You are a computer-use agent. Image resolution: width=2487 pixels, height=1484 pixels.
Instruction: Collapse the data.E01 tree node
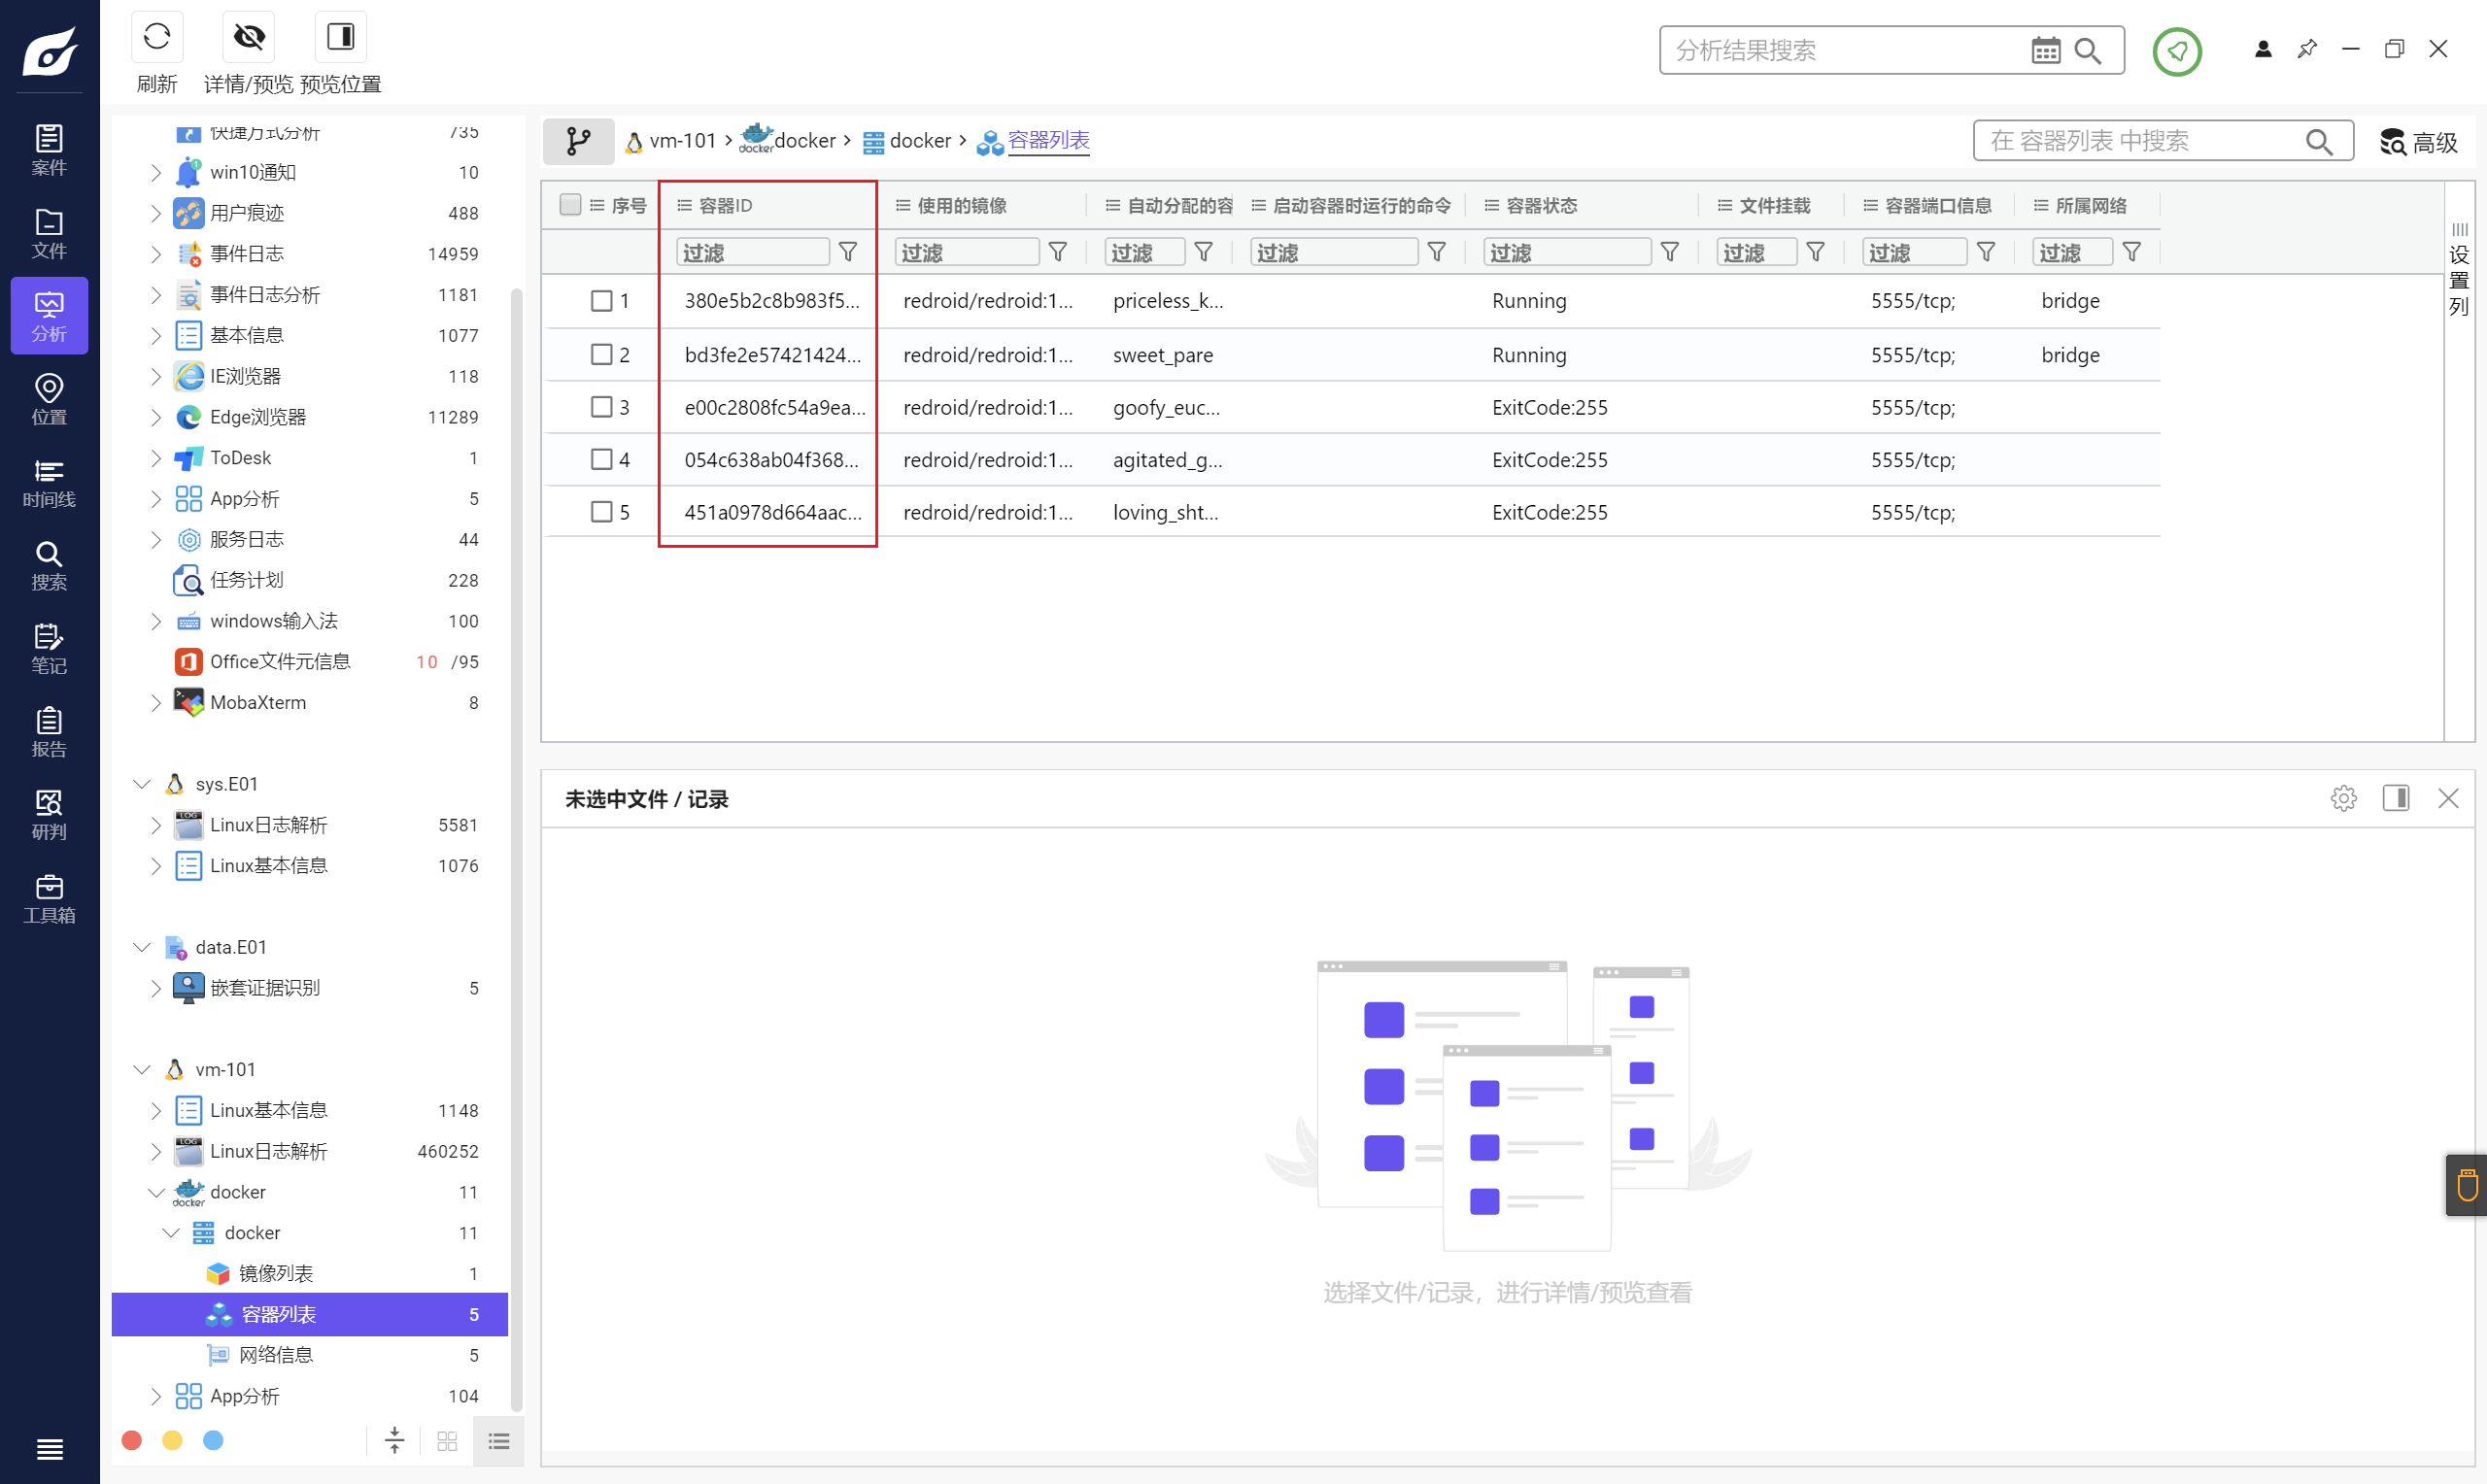pos(141,947)
